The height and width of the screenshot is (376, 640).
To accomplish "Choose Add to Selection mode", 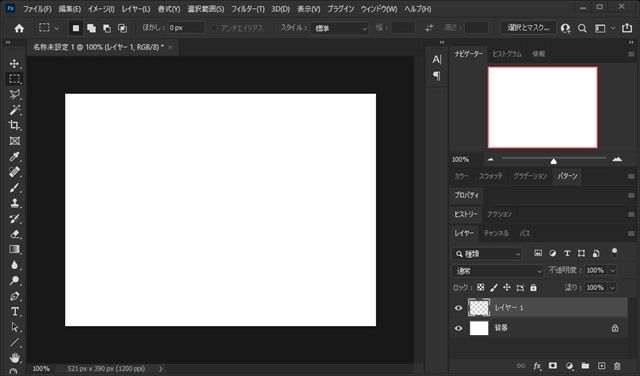I will pos(91,28).
